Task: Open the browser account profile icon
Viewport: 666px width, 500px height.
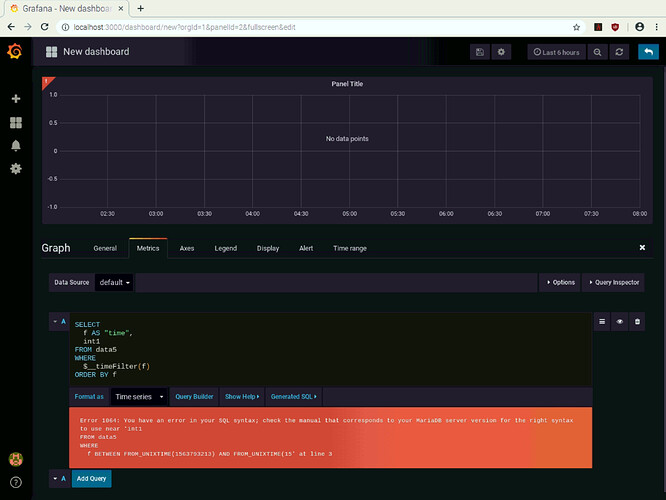Action: [640, 27]
